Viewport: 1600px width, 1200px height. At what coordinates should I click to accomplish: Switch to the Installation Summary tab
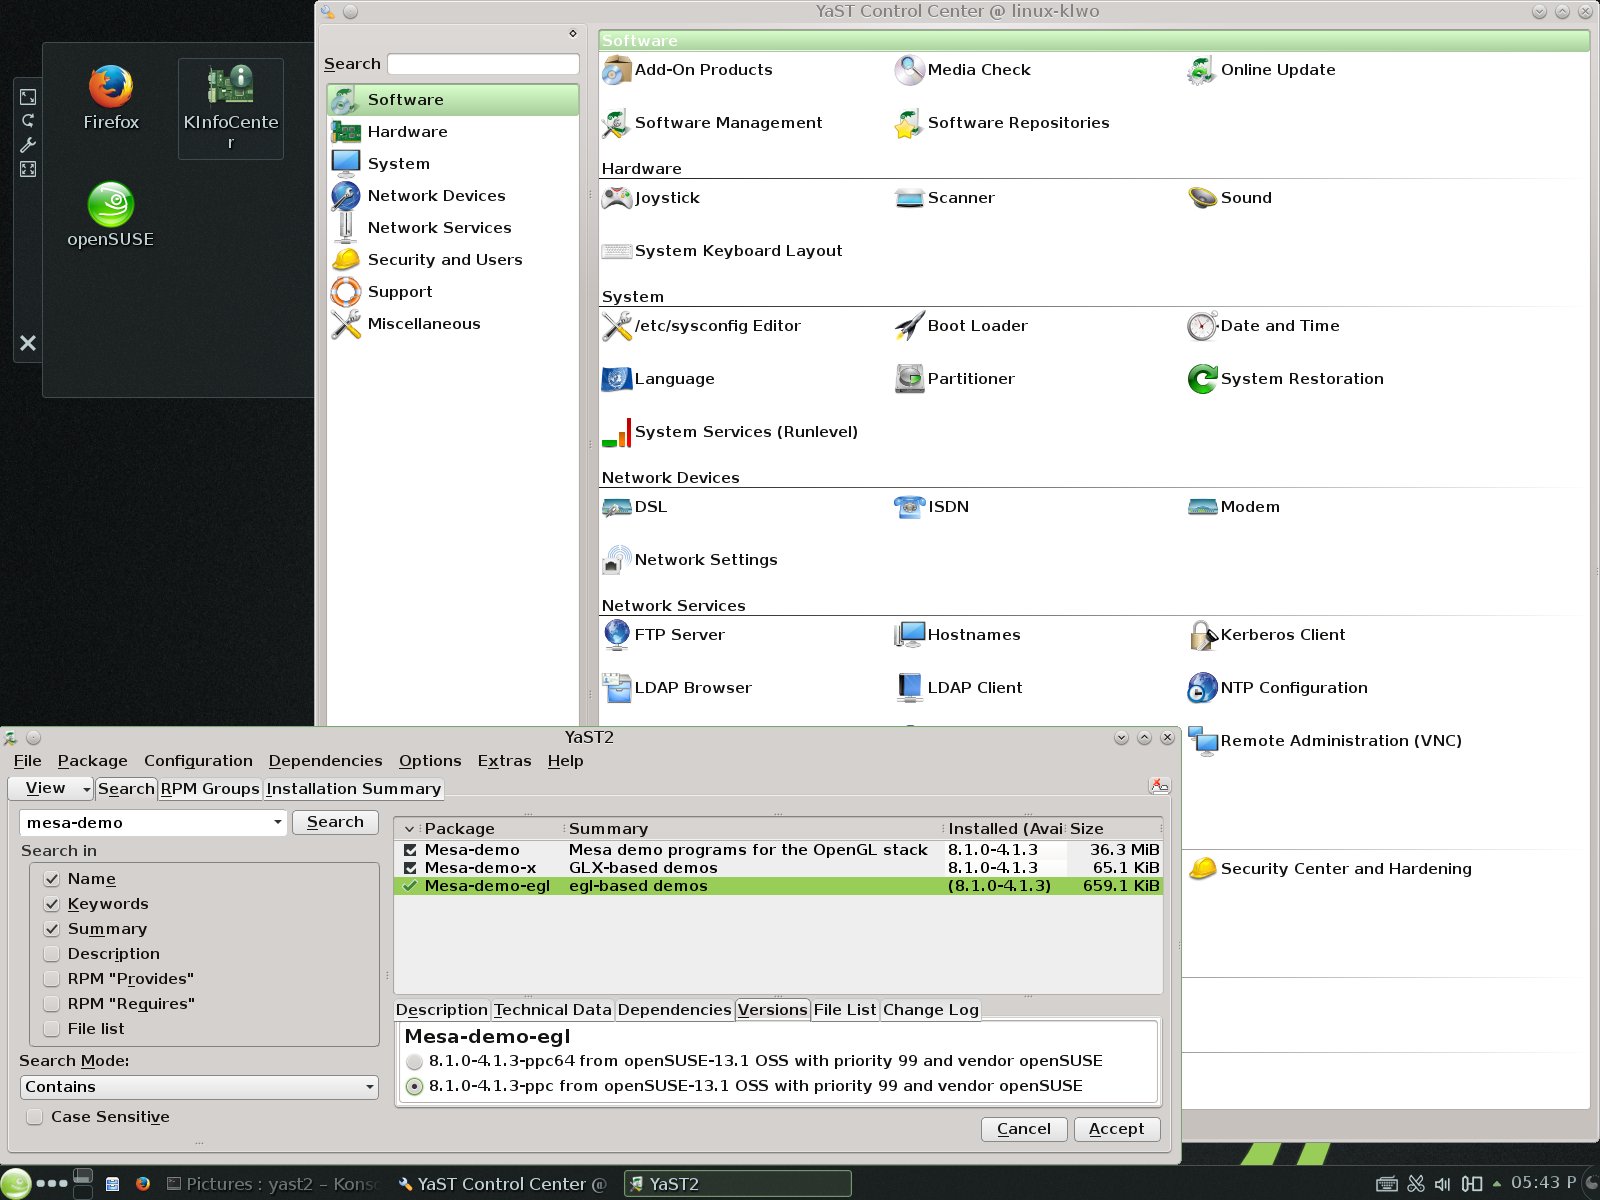tap(353, 789)
